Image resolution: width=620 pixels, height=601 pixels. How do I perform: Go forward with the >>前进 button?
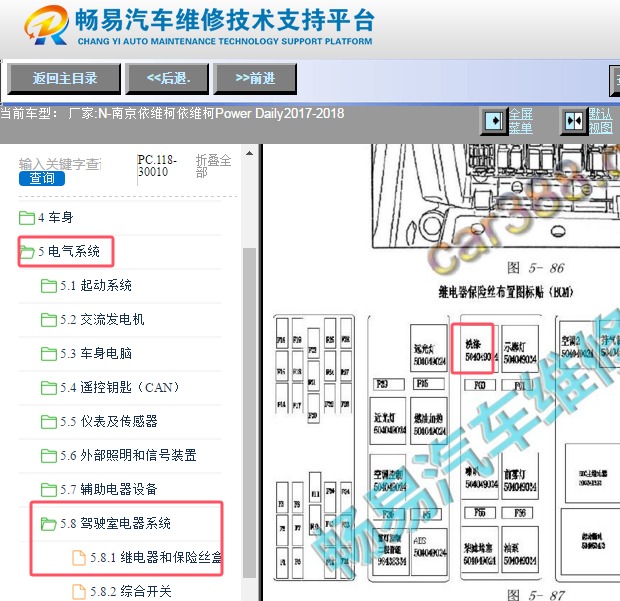click(255, 79)
